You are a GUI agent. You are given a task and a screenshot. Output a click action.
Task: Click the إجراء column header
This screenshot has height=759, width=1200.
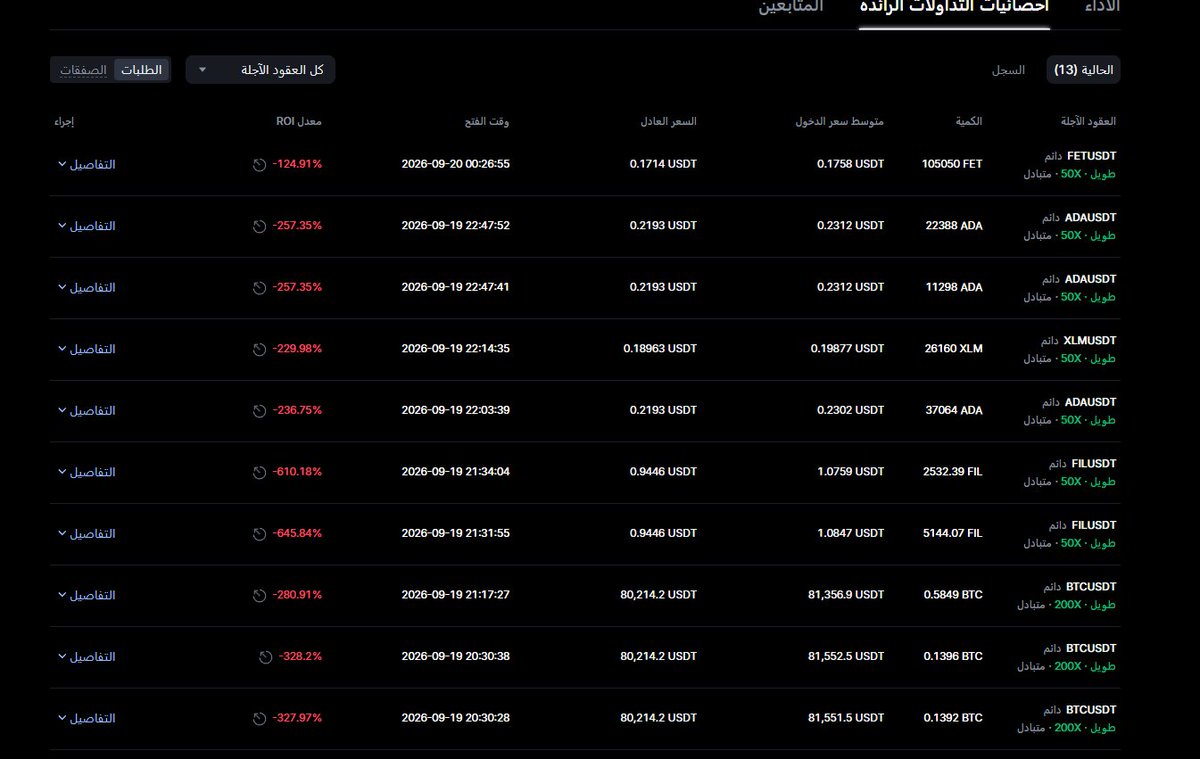coord(64,121)
